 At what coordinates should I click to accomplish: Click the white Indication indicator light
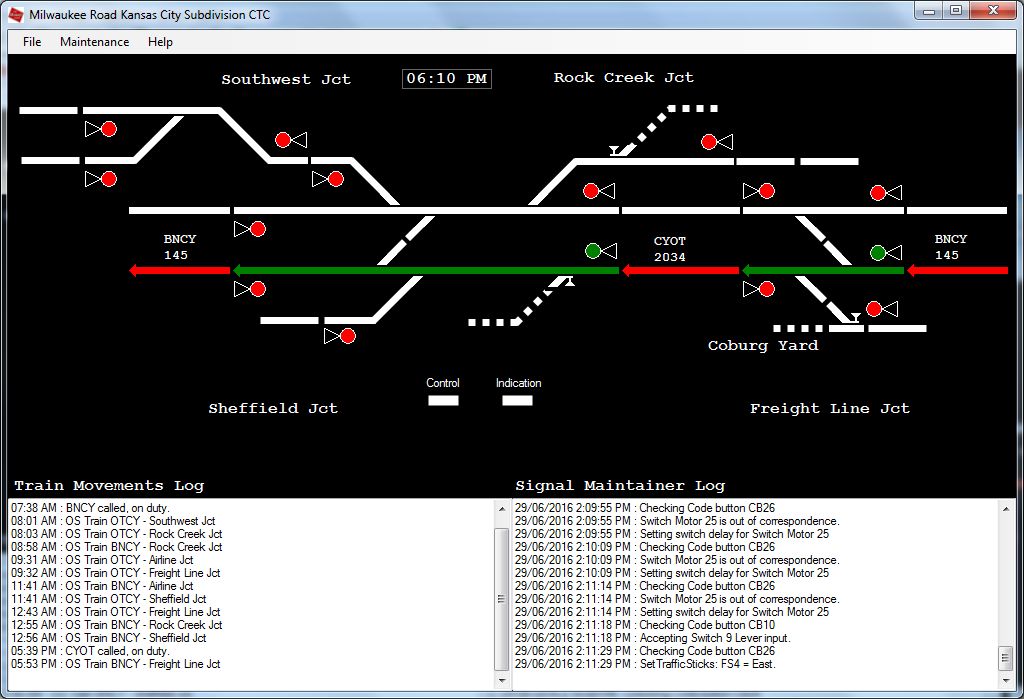click(x=517, y=400)
